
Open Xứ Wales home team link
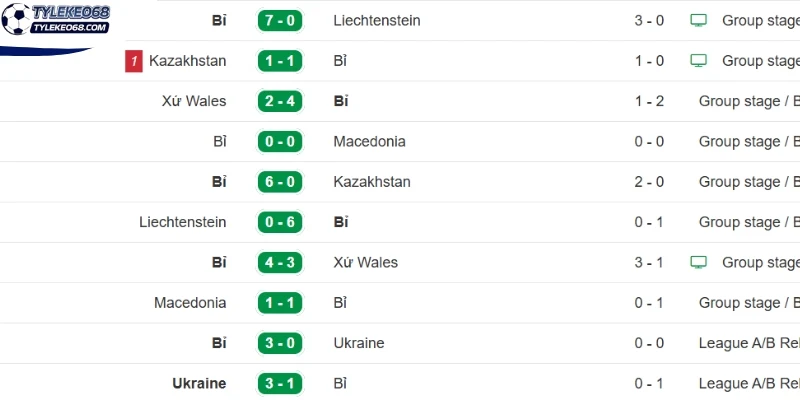[194, 101]
